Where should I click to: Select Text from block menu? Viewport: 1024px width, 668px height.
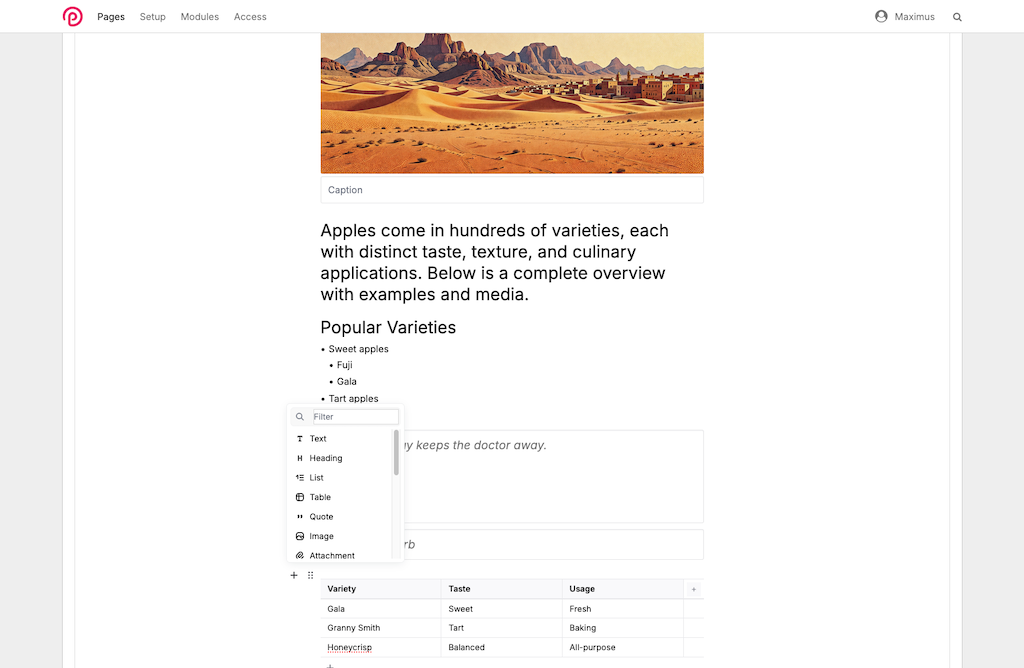341,439
